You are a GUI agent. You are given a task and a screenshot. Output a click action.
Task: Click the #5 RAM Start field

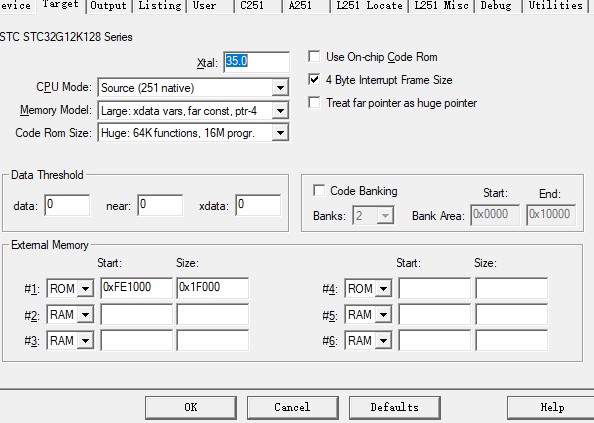point(435,314)
